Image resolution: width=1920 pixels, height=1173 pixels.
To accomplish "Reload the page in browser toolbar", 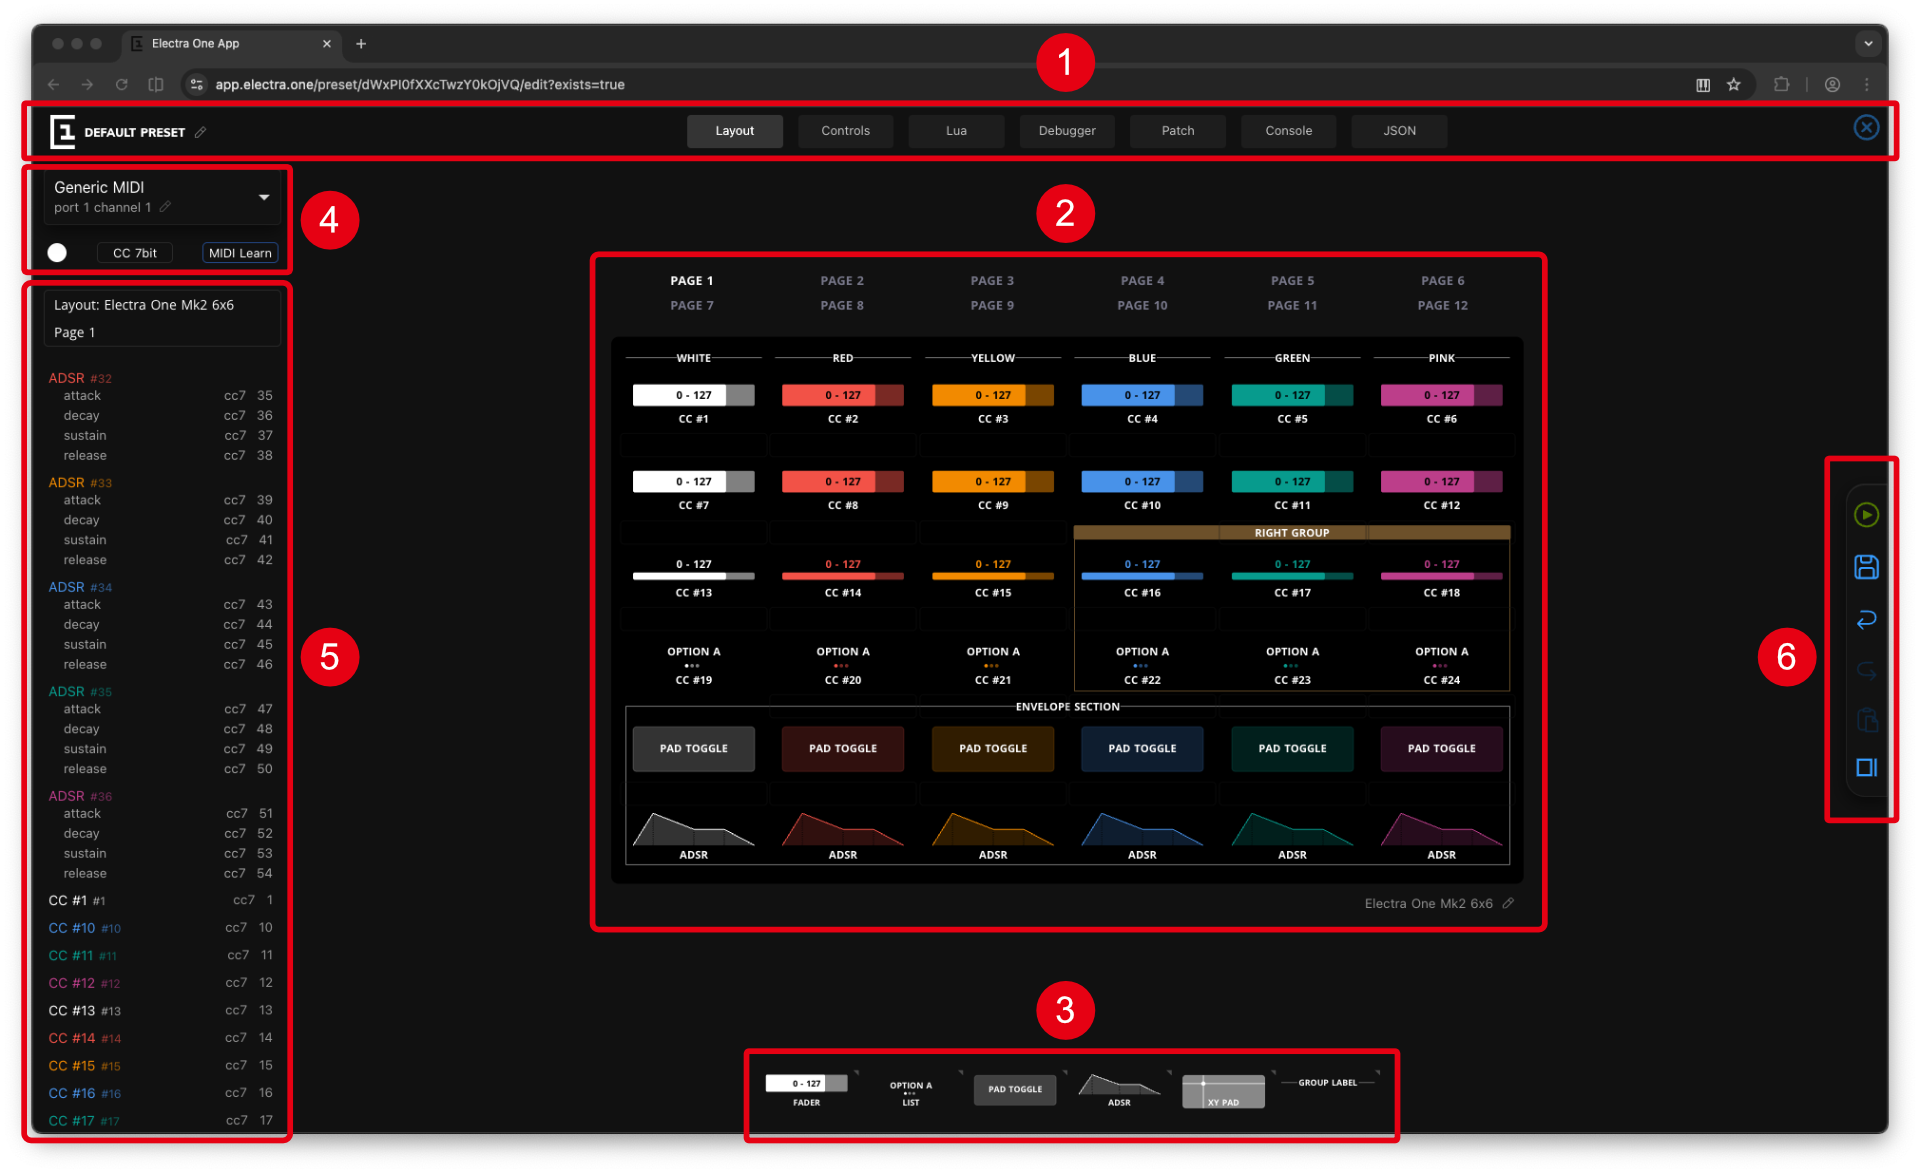I will tap(121, 85).
